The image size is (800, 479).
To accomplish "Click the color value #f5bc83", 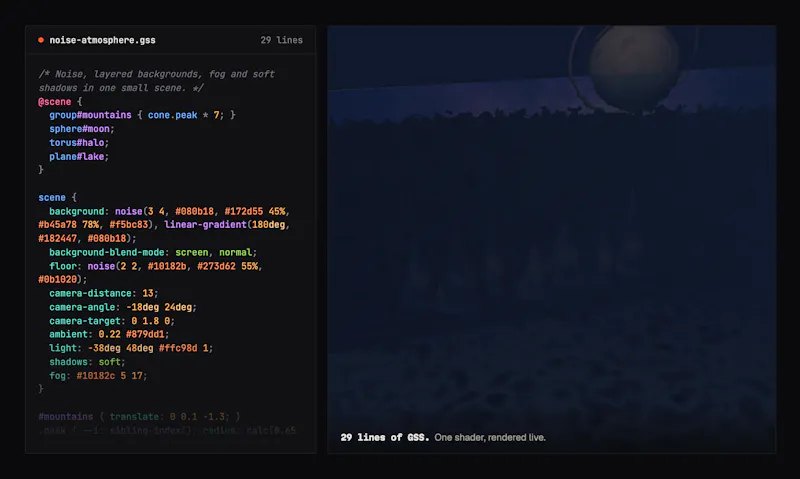I will click(129, 225).
